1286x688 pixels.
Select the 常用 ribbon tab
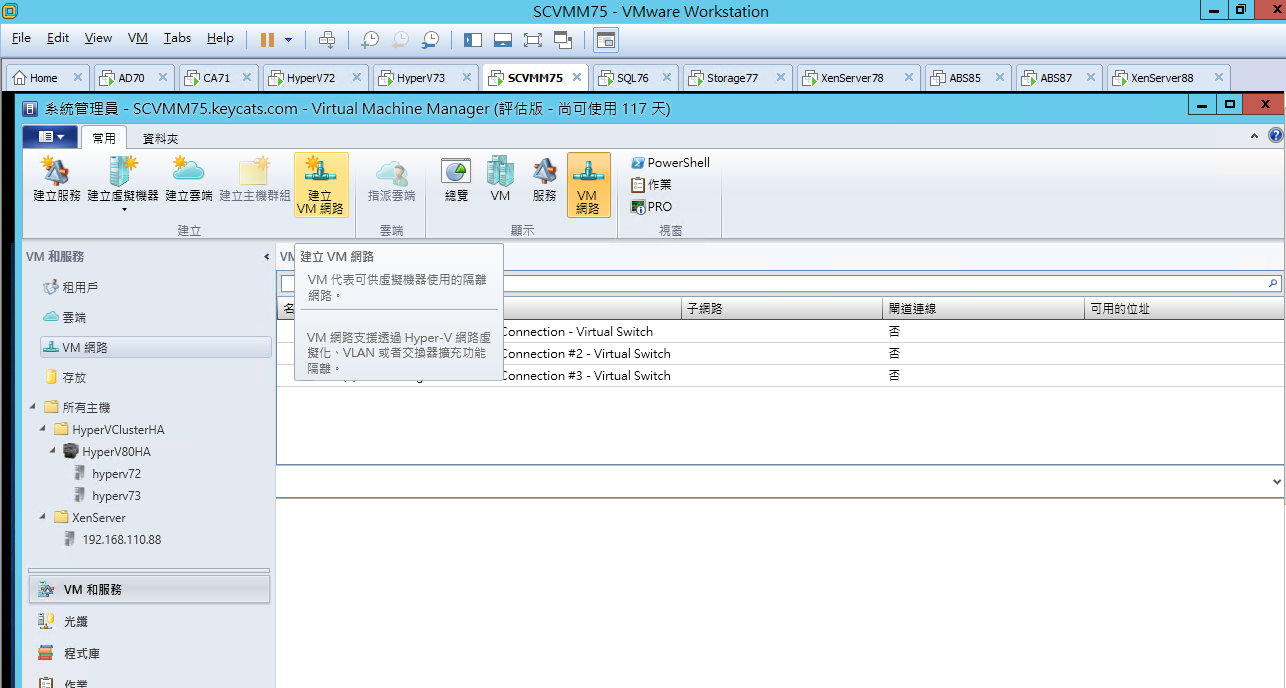(104, 139)
